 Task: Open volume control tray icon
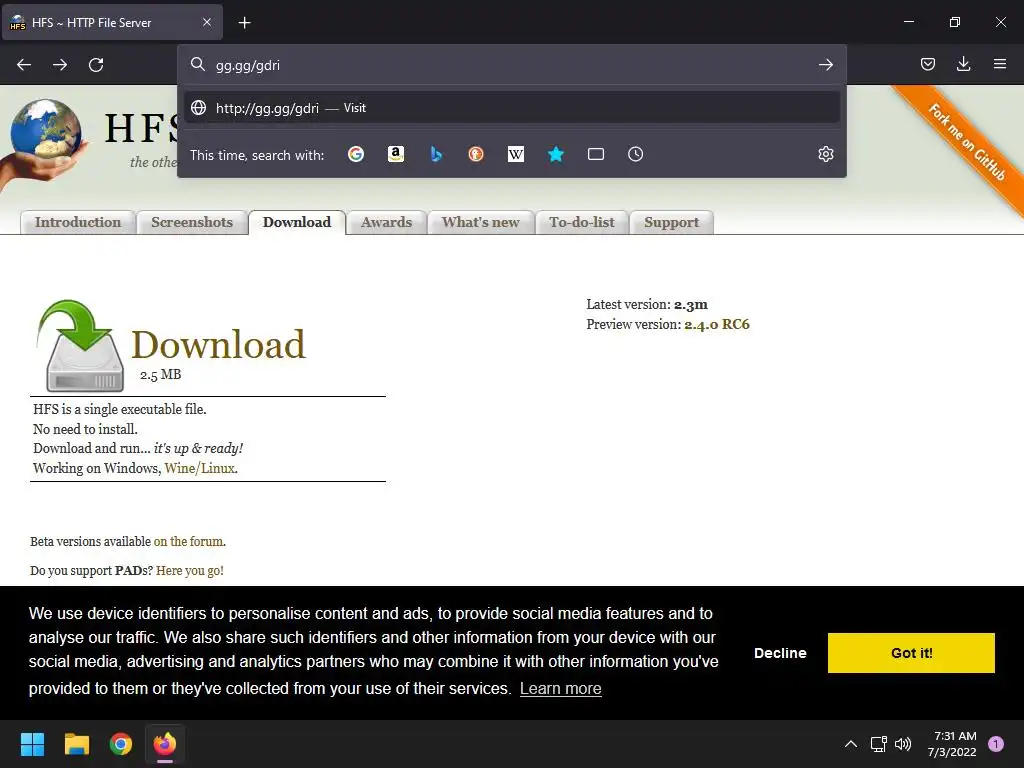point(903,744)
